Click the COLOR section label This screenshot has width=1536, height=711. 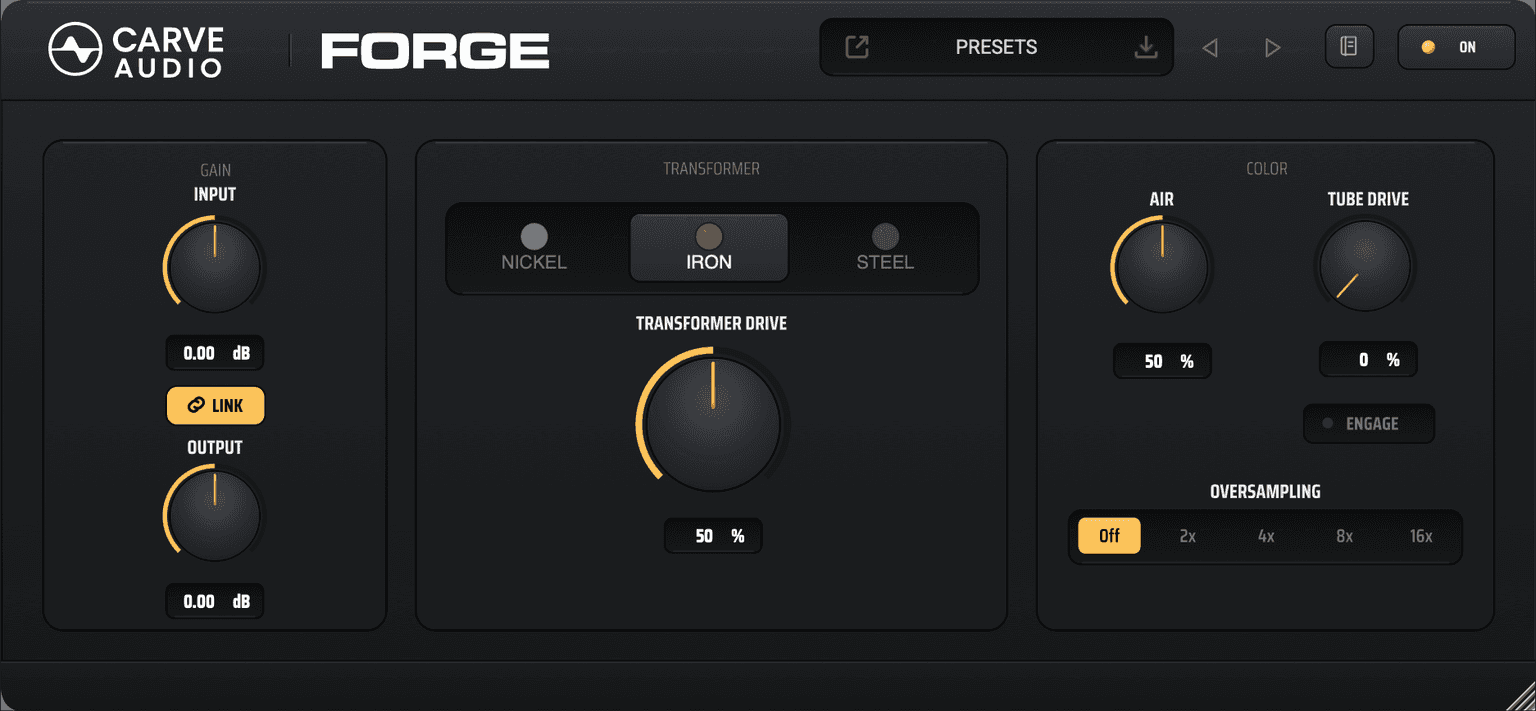click(1266, 169)
